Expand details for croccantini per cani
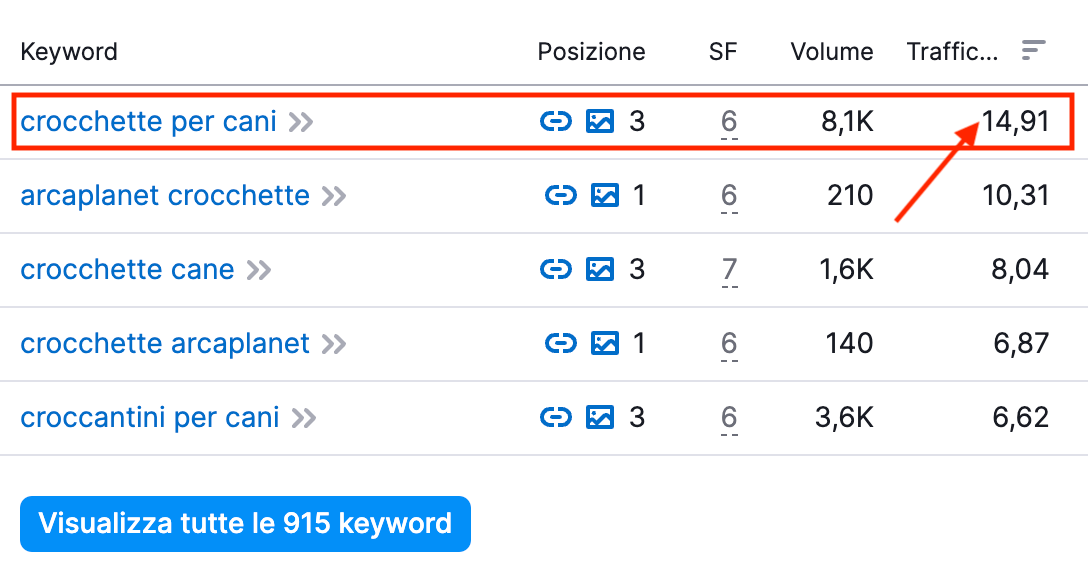1088x586 pixels. click(305, 417)
